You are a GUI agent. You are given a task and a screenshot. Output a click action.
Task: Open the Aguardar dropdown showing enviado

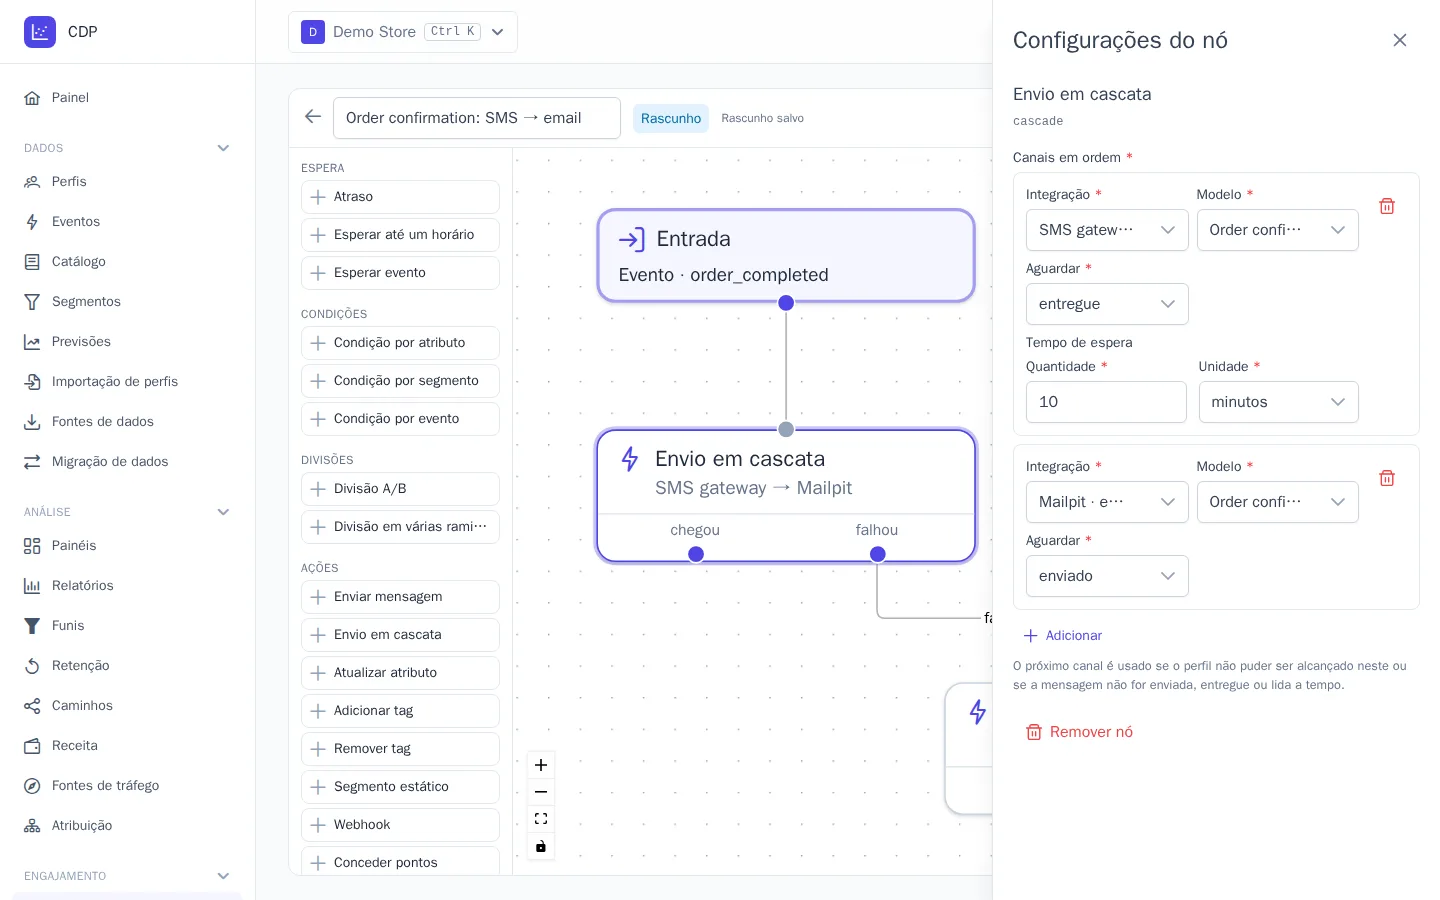[x=1107, y=576]
